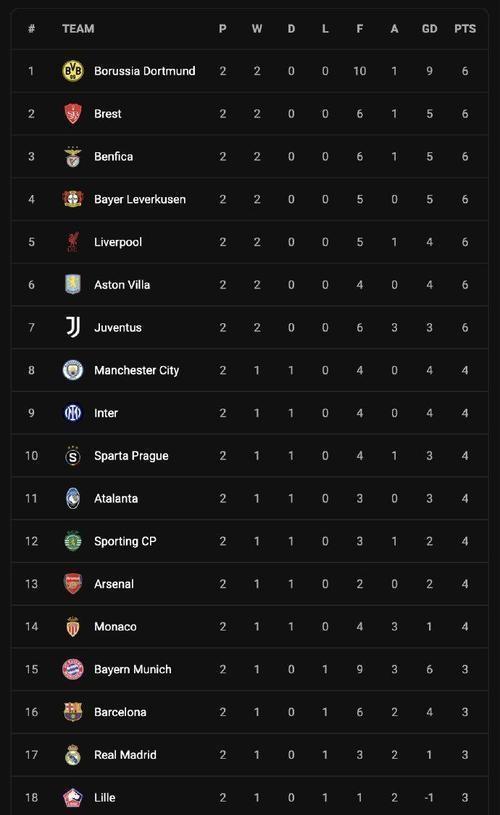Select the Sporting CP team name
Image resolution: width=500 pixels, height=815 pixels.
click(125, 541)
